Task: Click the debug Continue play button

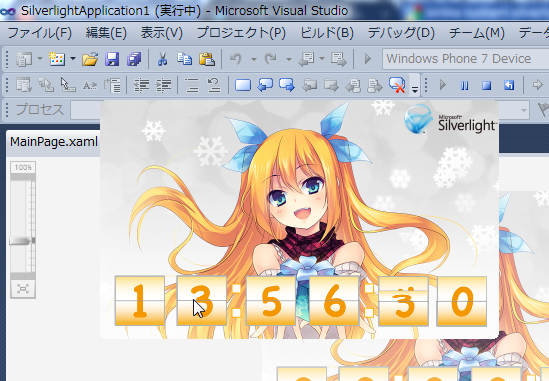Action: [443, 85]
